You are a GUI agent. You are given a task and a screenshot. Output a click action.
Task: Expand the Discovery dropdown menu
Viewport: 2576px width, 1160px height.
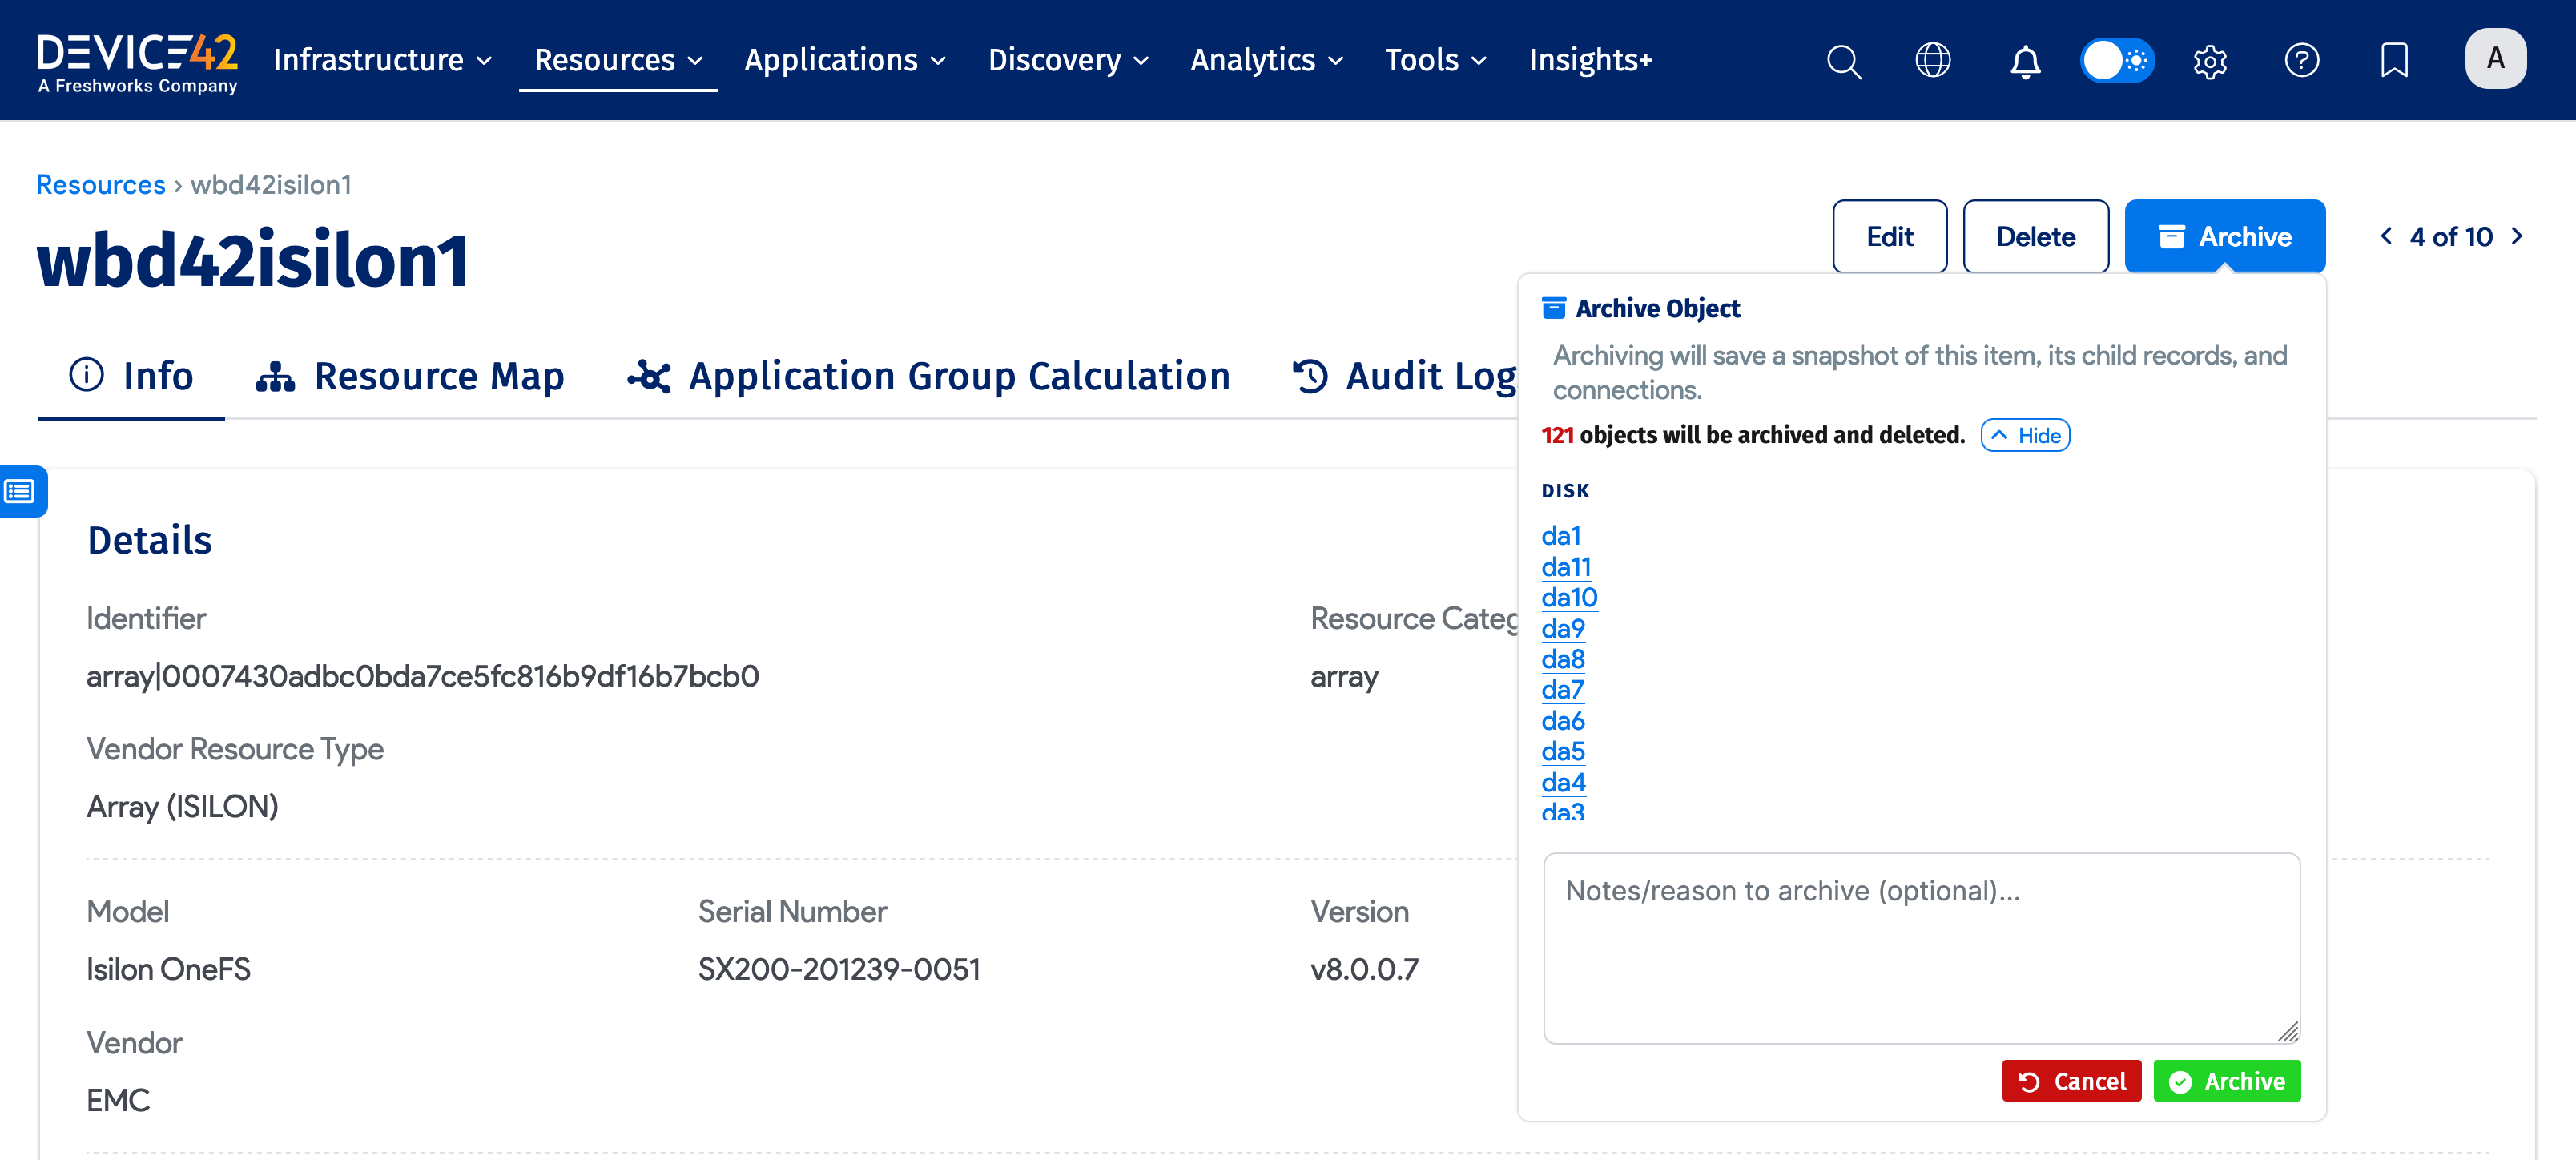point(1067,60)
